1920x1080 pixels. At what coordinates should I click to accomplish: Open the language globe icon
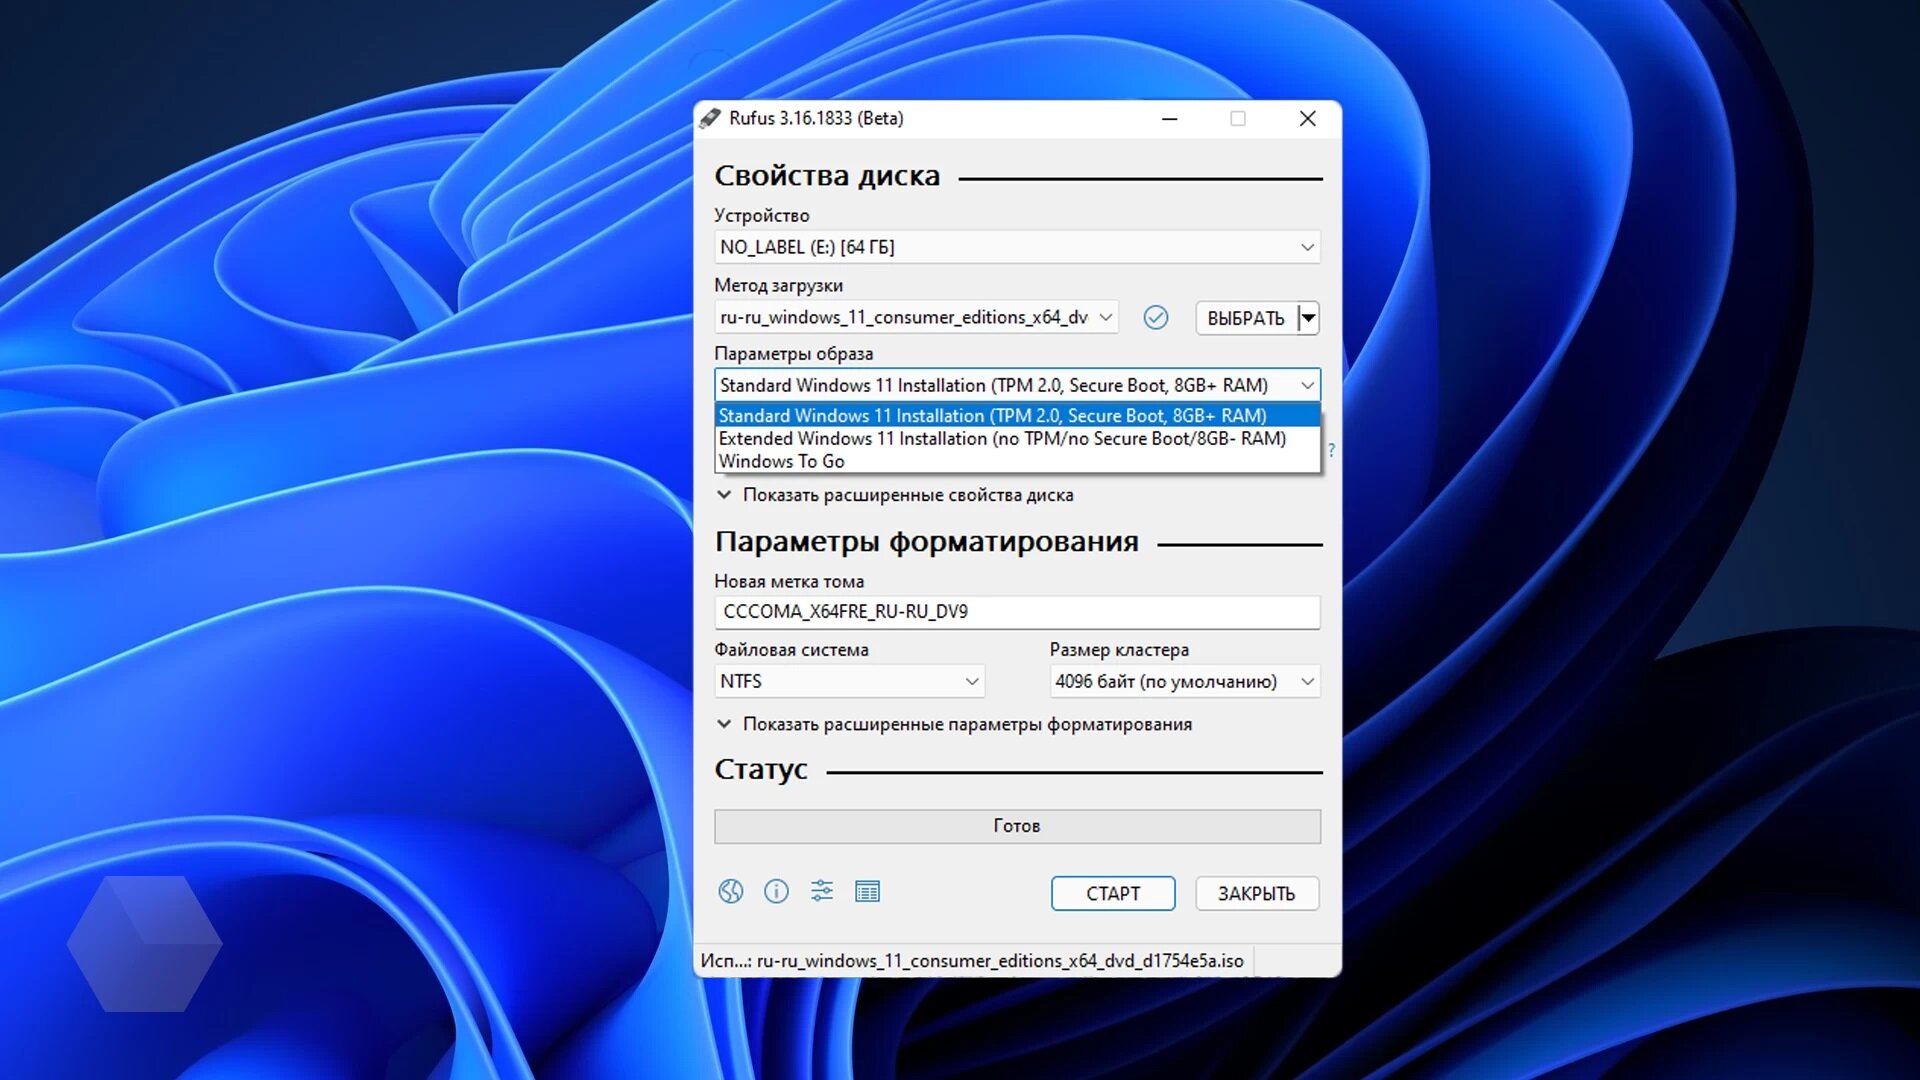pyautogui.click(x=731, y=891)
